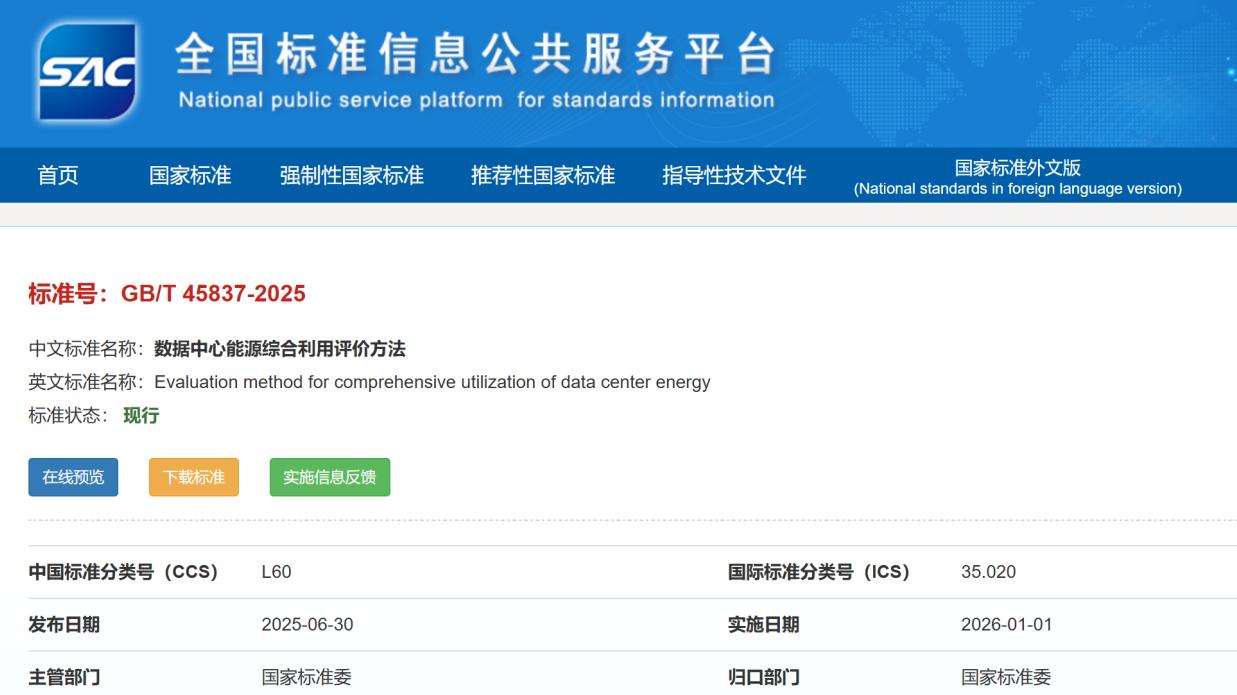Viewport: 1237px width, 695px height.
Task: Go to 强制性国家标准 section
Action: click(352, 176)
